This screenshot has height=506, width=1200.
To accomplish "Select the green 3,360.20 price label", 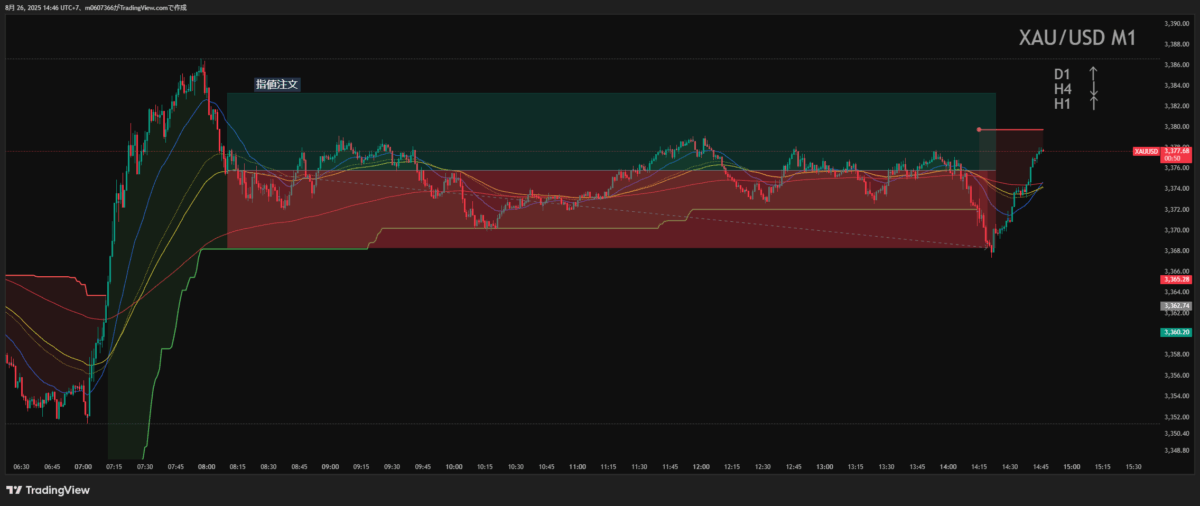I will coord(1176,331).
